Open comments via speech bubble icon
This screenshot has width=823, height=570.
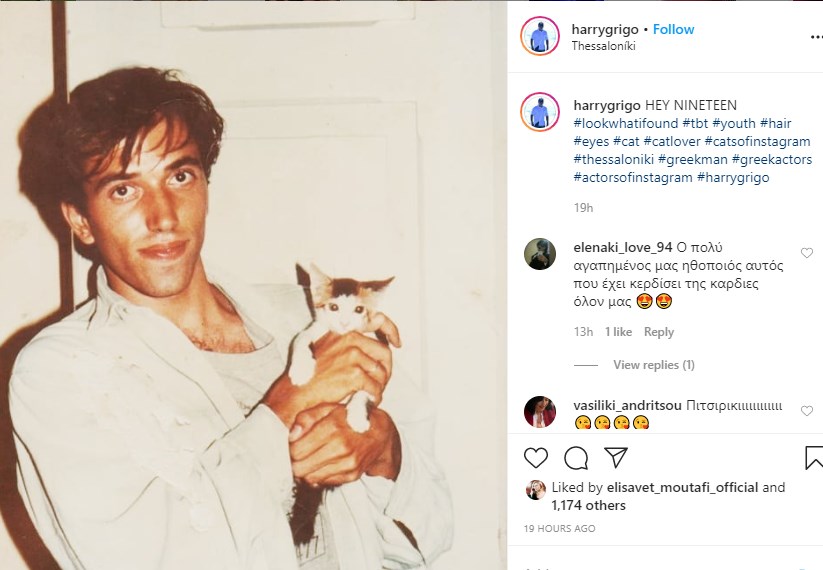(x=576, y=458)
